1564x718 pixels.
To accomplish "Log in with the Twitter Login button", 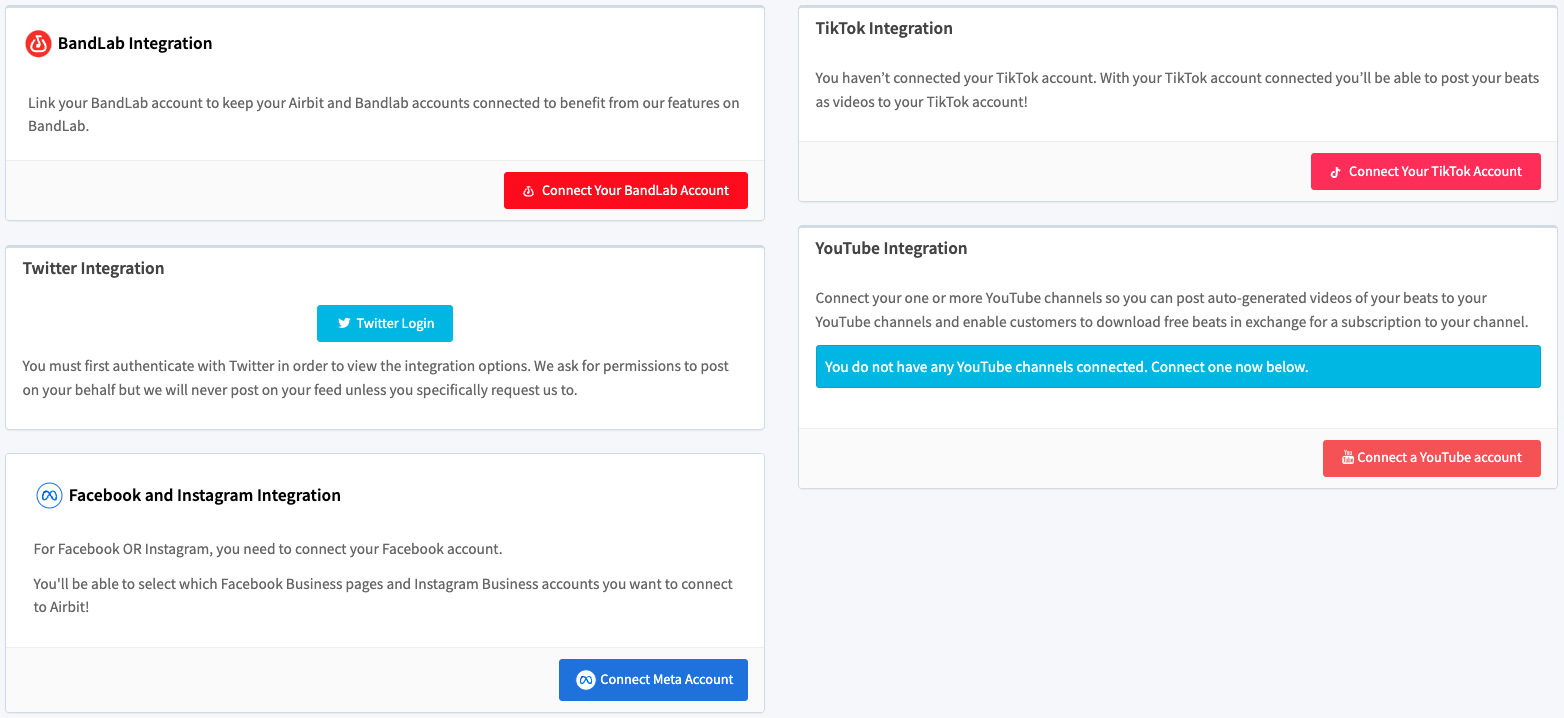I will [385, 323].
